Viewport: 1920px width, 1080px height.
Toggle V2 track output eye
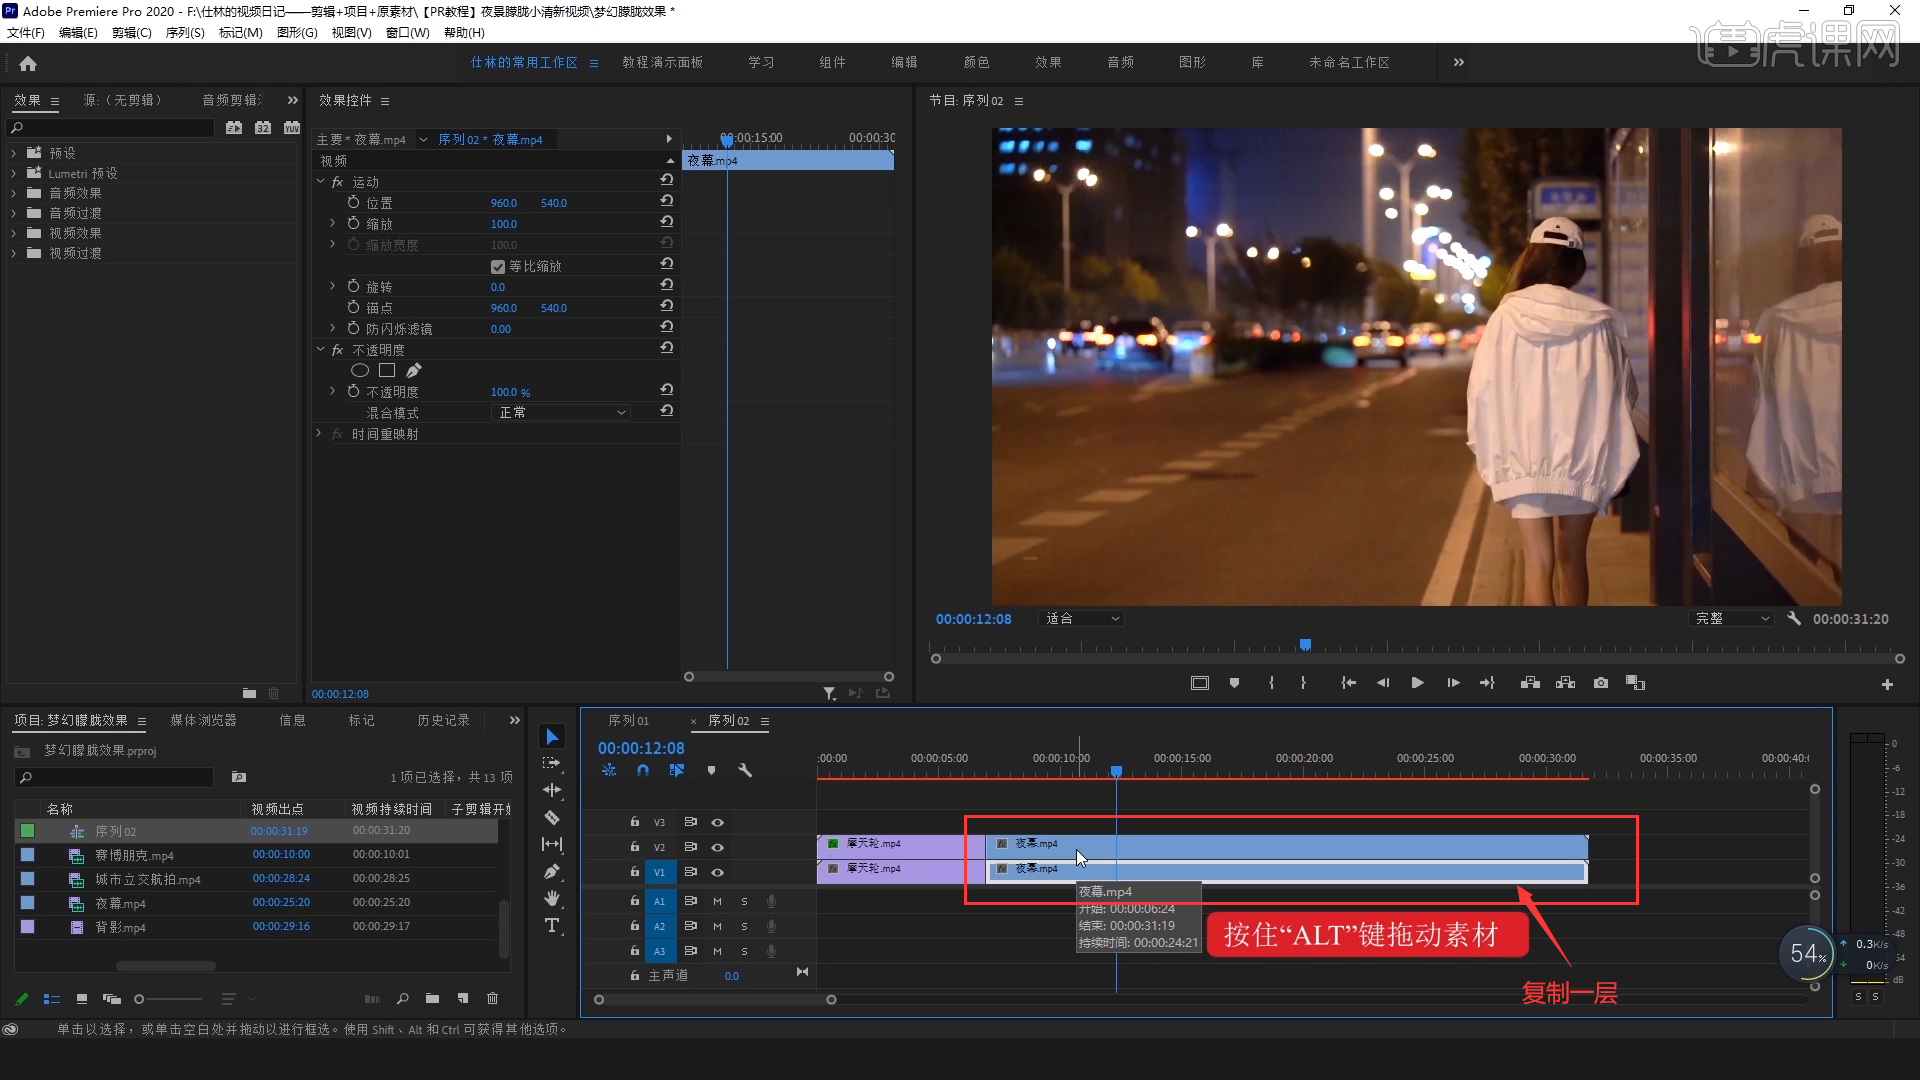(x=717, y=847)
